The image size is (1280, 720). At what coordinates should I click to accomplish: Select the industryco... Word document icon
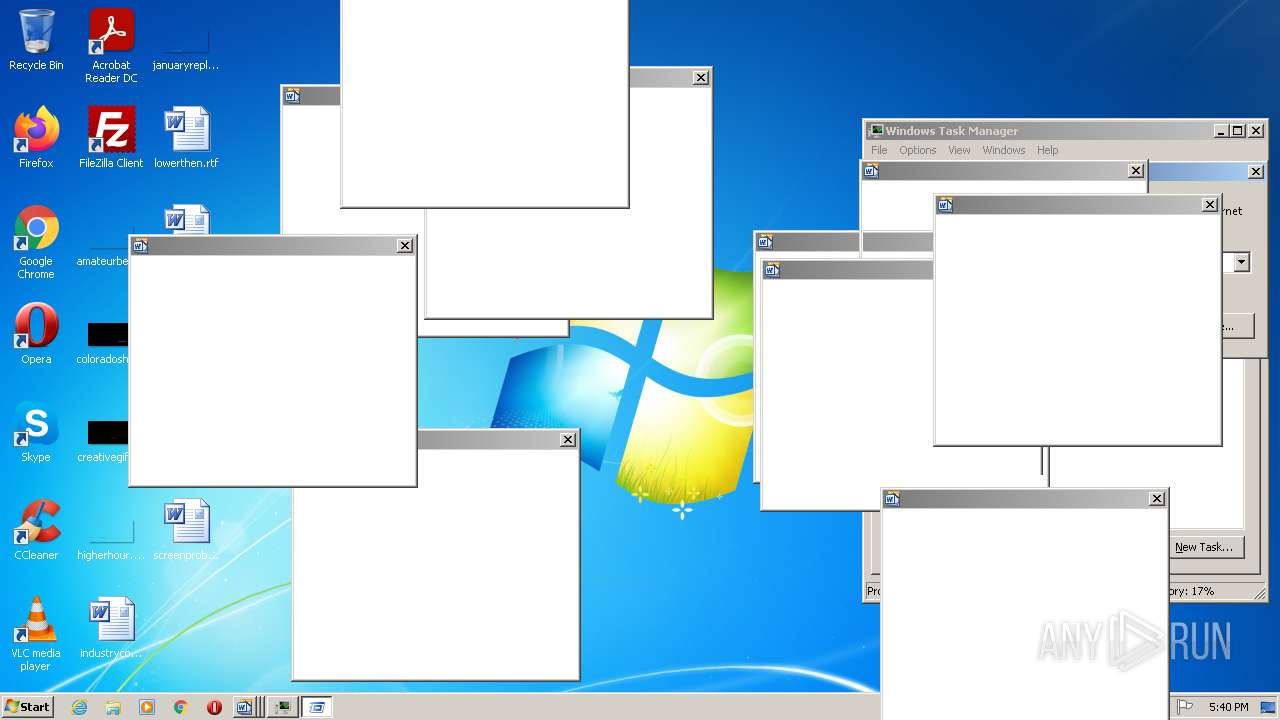(x=111, y=628)
